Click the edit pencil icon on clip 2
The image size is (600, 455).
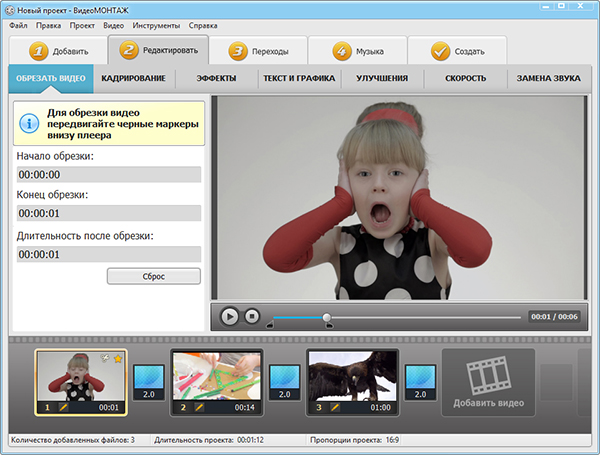point(198,408)
